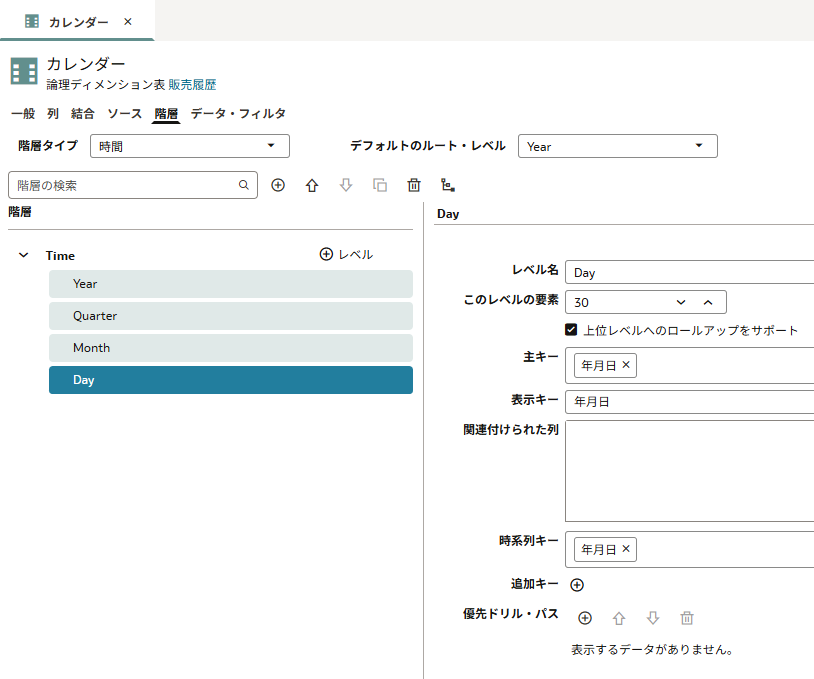Click the 関連付けられた列 box
The image size is (814, 679).
point(689,471)
